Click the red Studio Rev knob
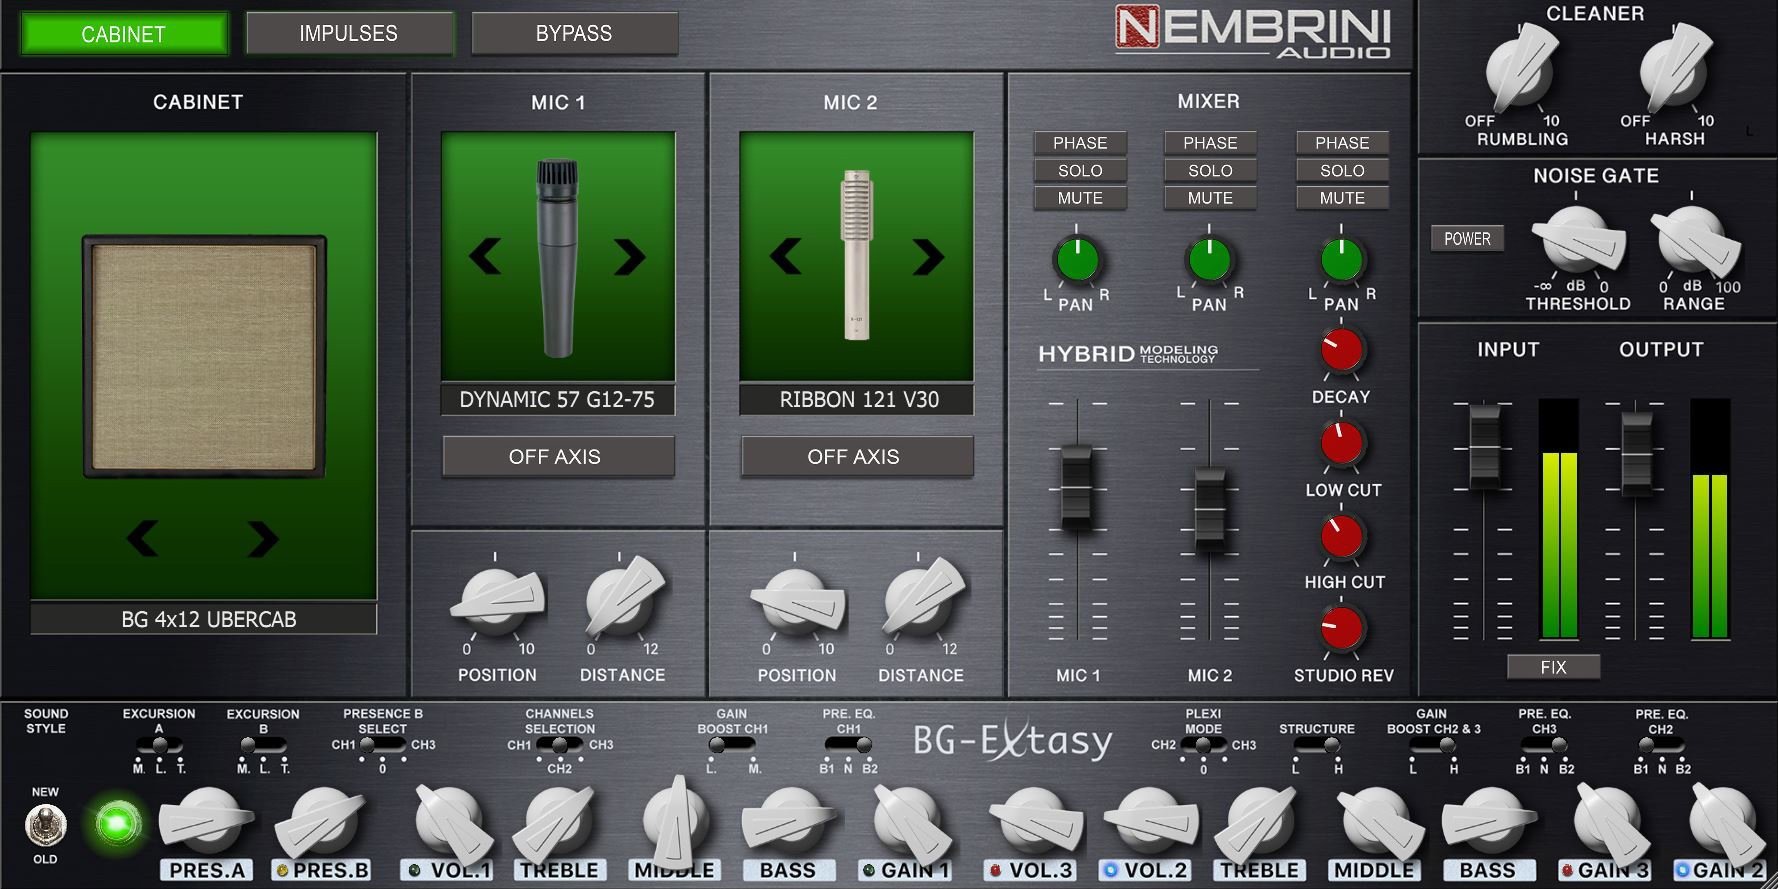Viewport: 1778px width, 889px height. click(1341, 629)
